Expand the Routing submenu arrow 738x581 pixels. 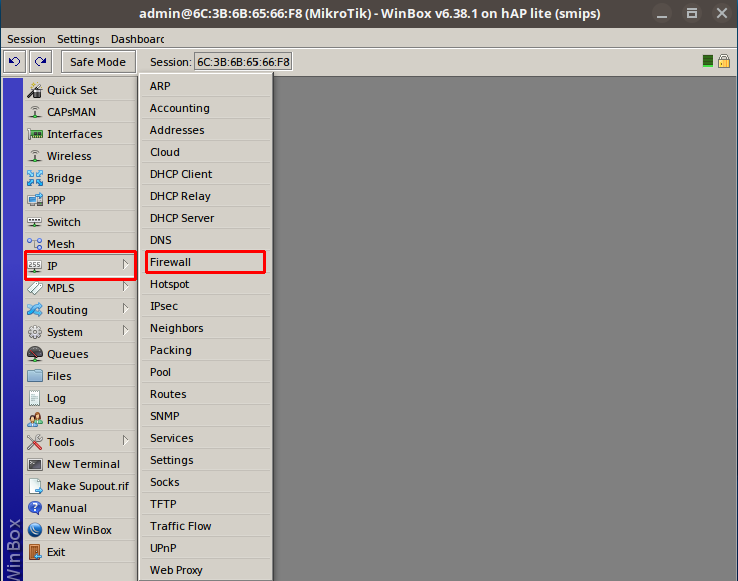pos(125,309)
